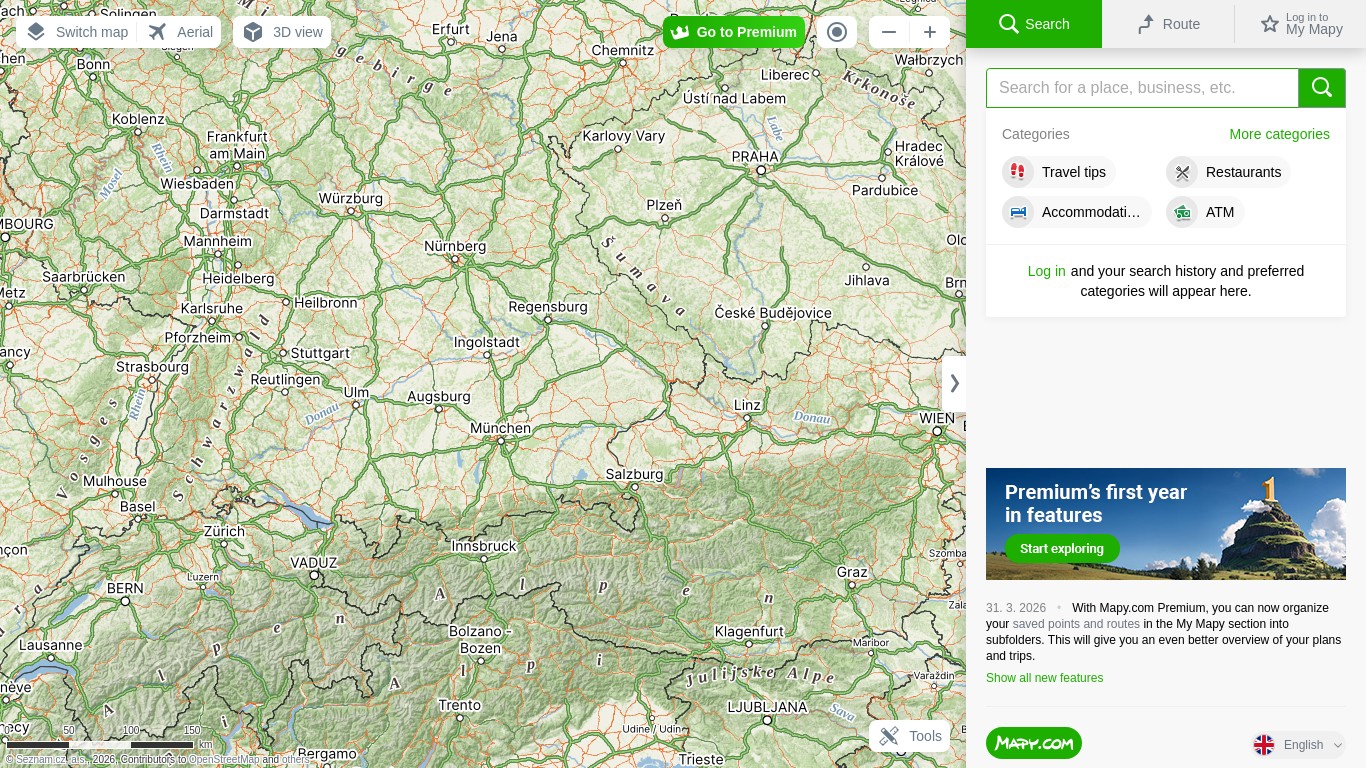This screenshot has height=768, width=1366.
Task: Open the Restaurants category
Action: point(1228,172)
